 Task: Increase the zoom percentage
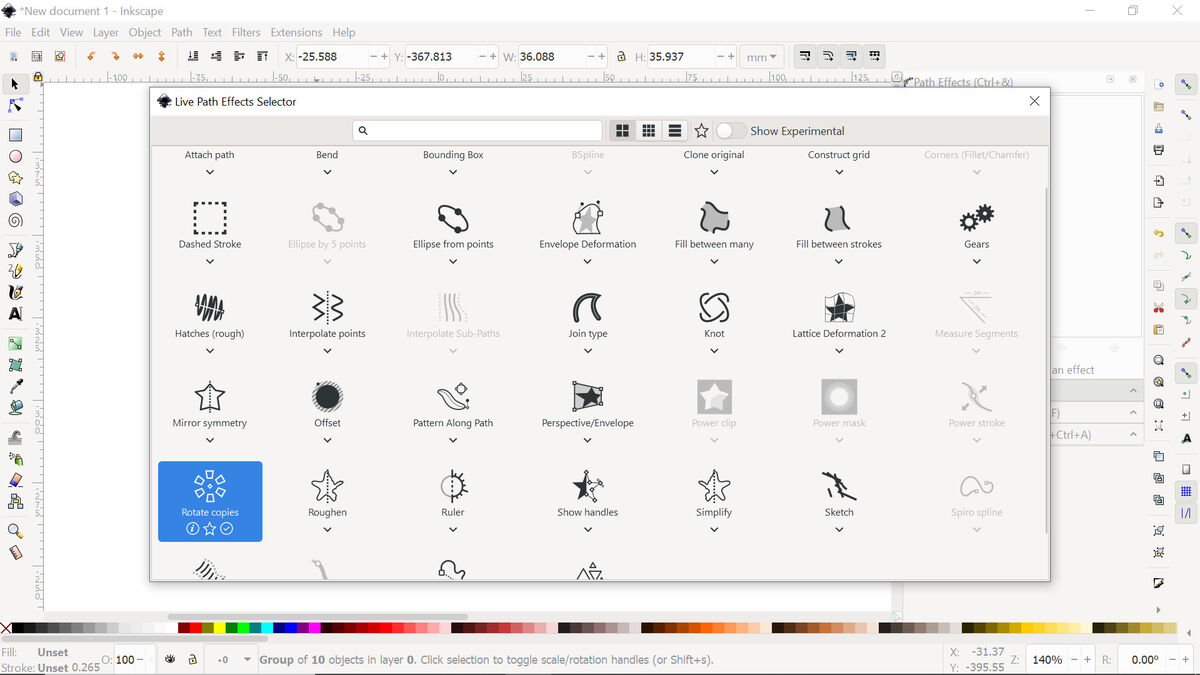click(x=1088, y=660)
